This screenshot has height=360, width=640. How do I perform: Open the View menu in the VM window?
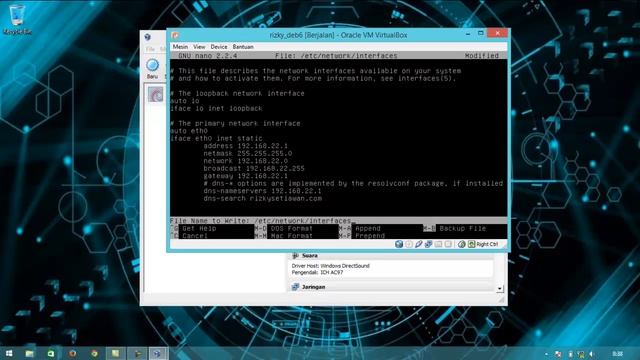coord(199,47)
